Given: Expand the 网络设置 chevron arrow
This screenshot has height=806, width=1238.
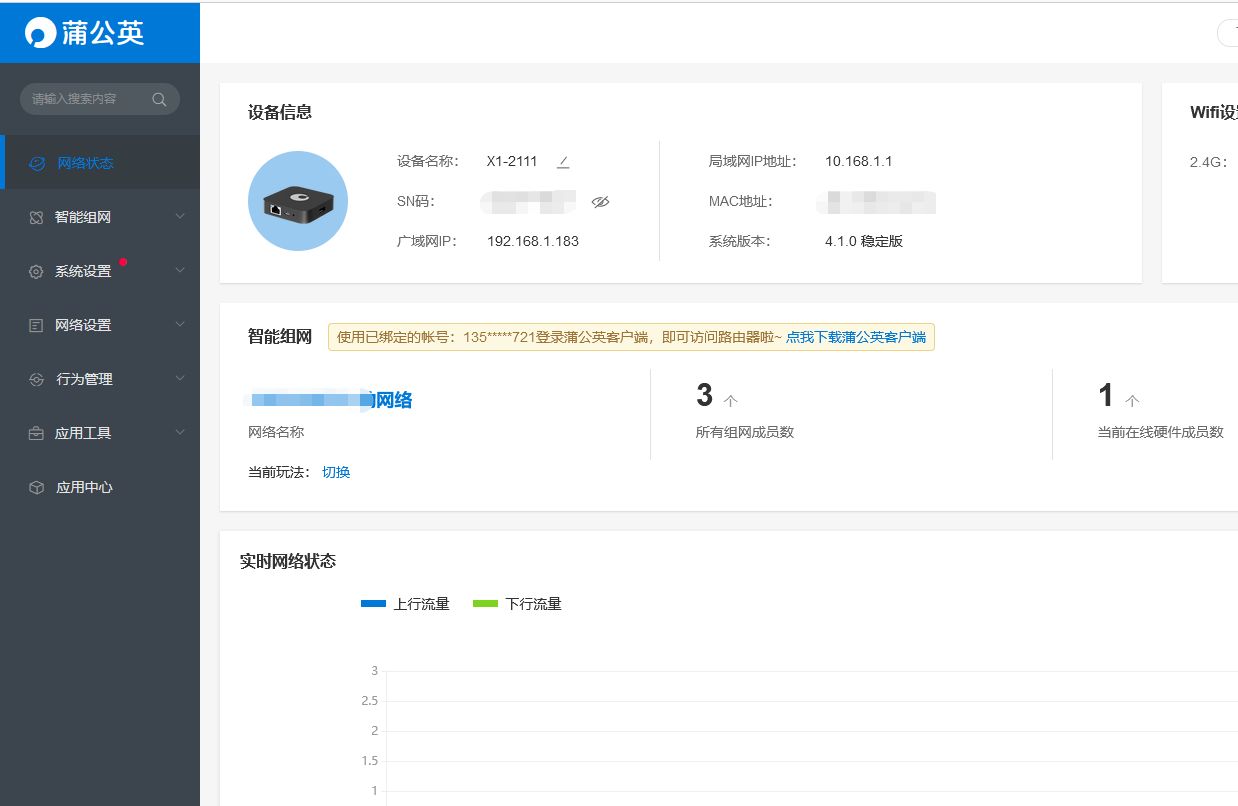Looking at the screenshot, I should tap(180, 324).
